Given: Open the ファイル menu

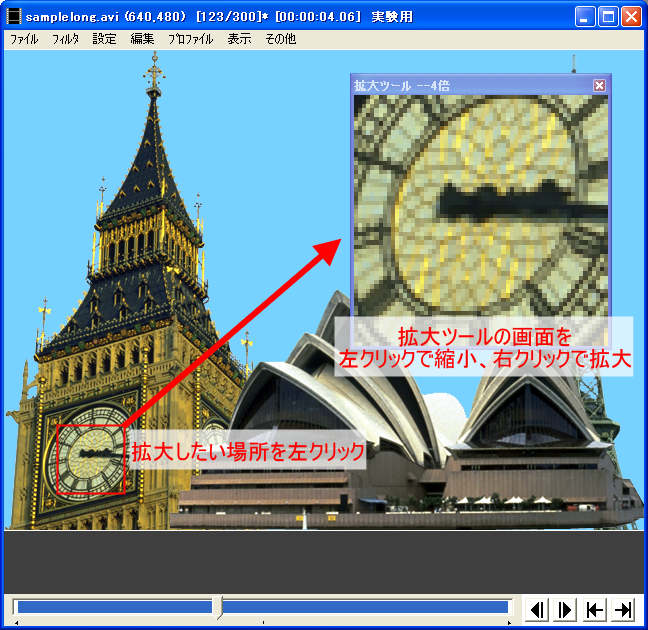Looking at the screenshot, I should tap(24, 40).
